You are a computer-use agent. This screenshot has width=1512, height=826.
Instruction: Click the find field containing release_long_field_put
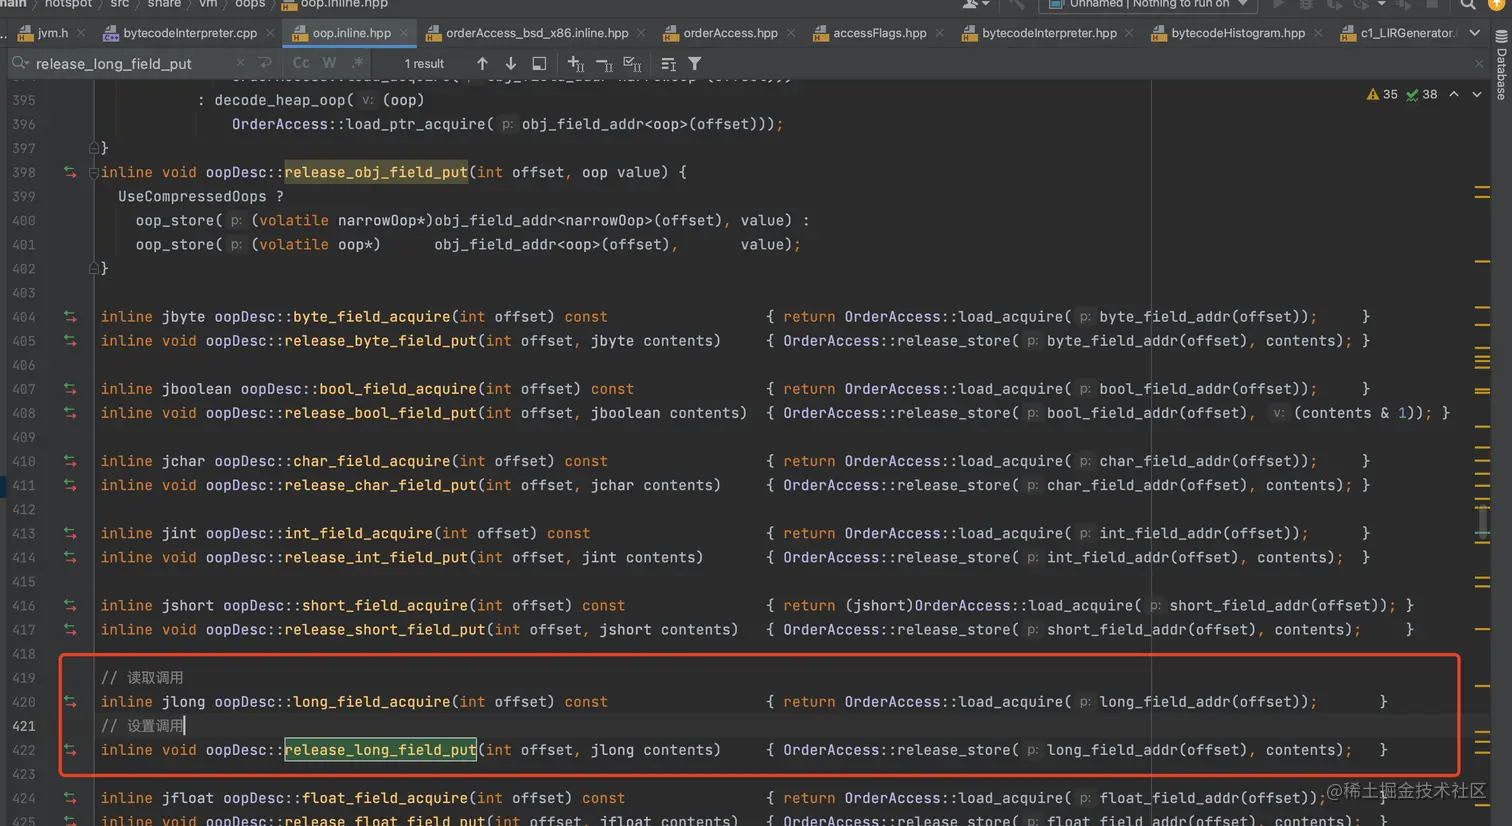[x=130, y=64]
